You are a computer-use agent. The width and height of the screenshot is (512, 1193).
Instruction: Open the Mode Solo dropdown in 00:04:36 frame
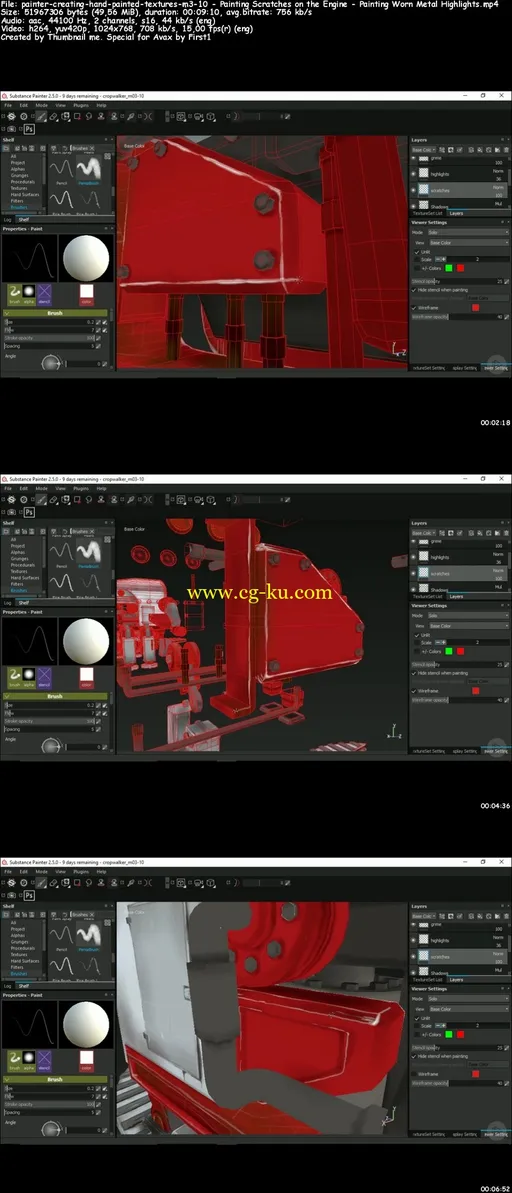[468, 616]
